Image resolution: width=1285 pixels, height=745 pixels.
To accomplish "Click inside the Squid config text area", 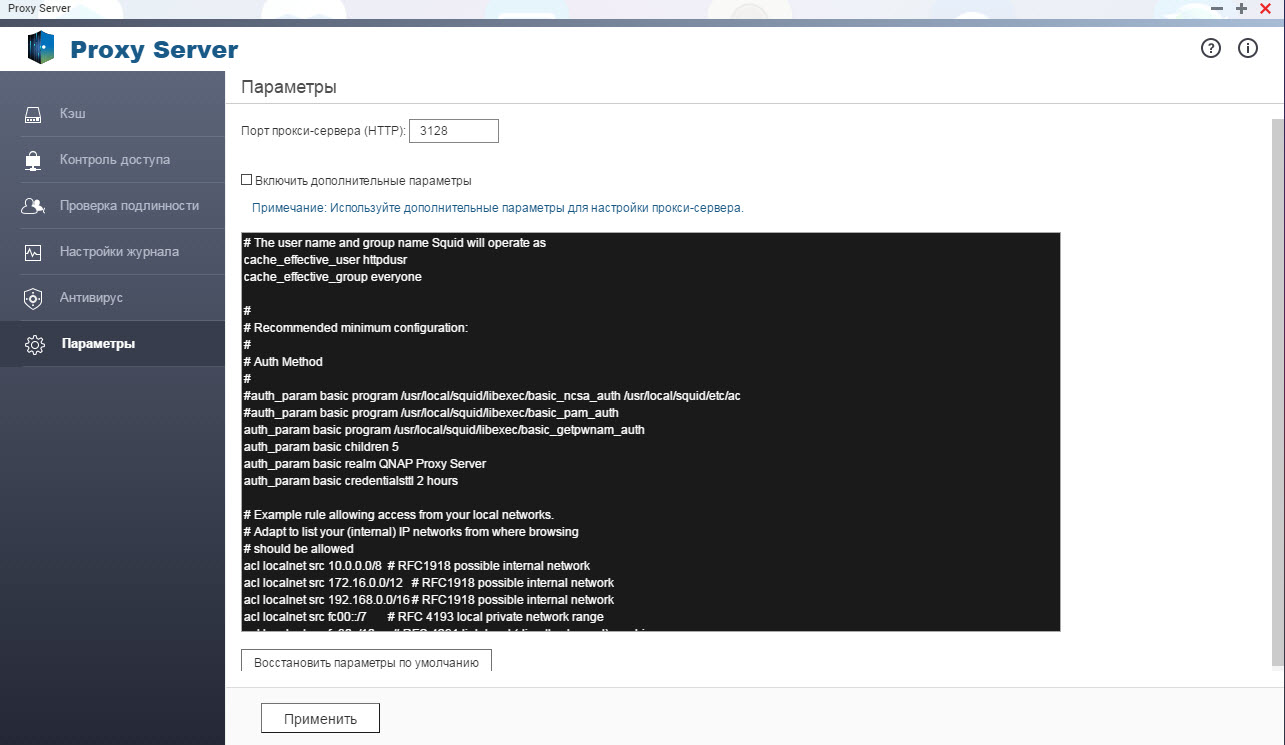I will click(650, 431).
